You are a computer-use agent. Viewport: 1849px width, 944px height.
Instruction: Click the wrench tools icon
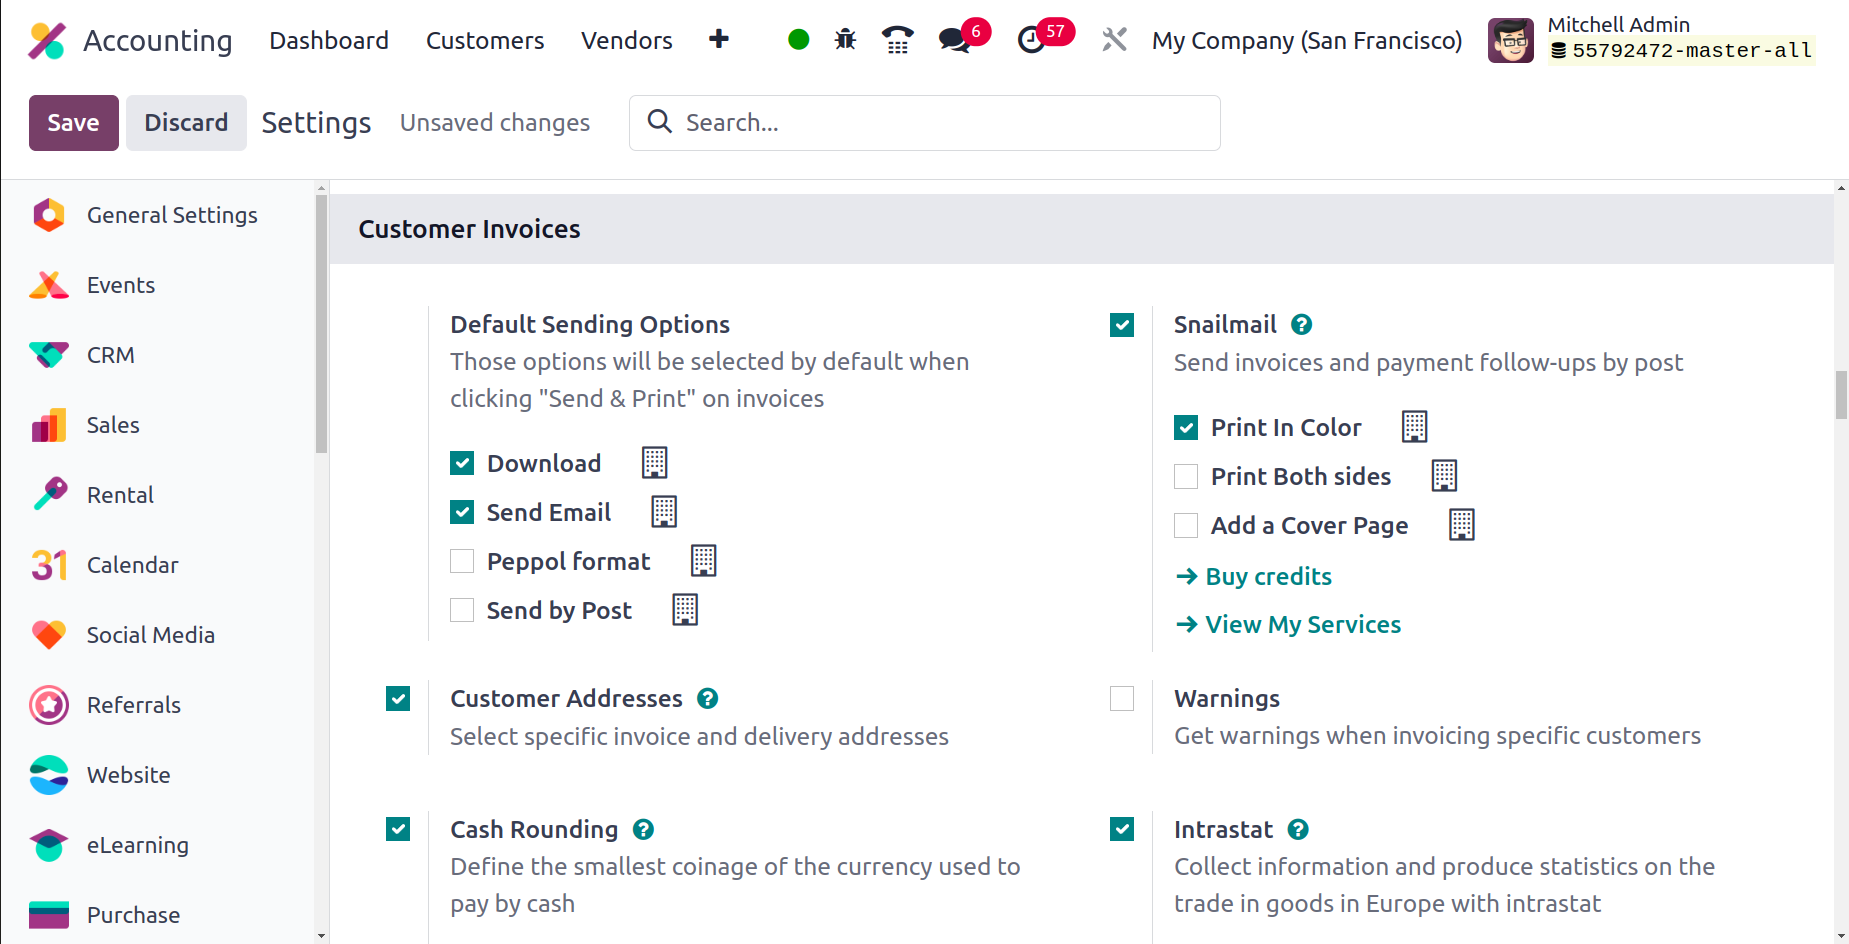point(1114,40)
